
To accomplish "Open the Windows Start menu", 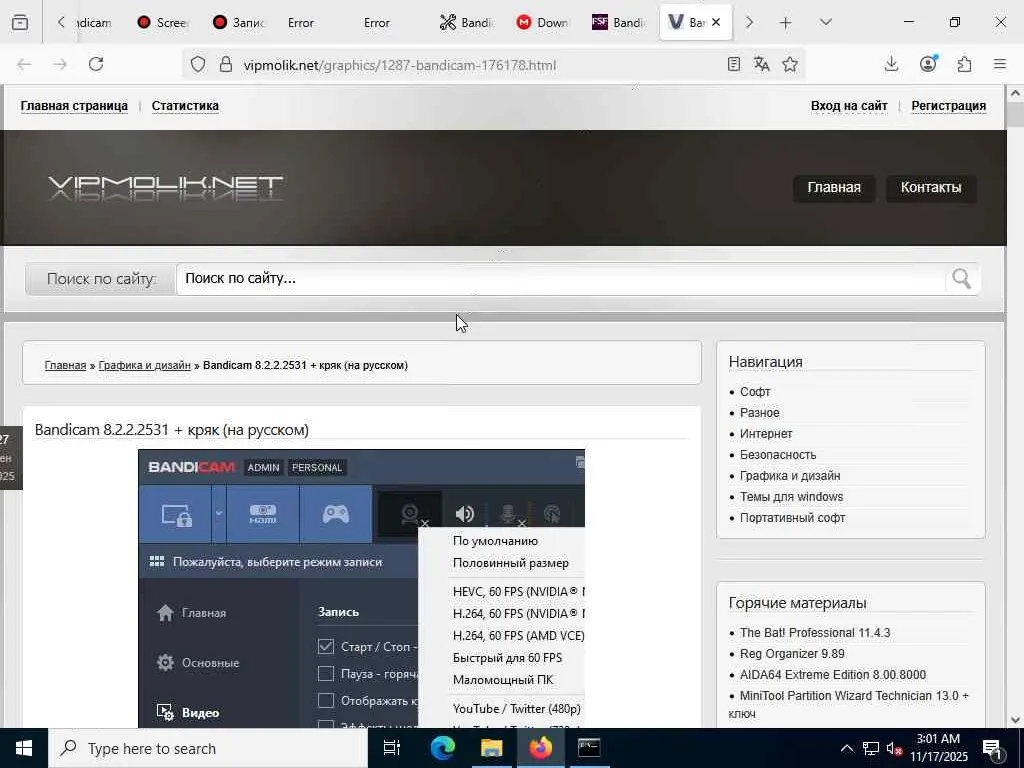I will (24, 748).
